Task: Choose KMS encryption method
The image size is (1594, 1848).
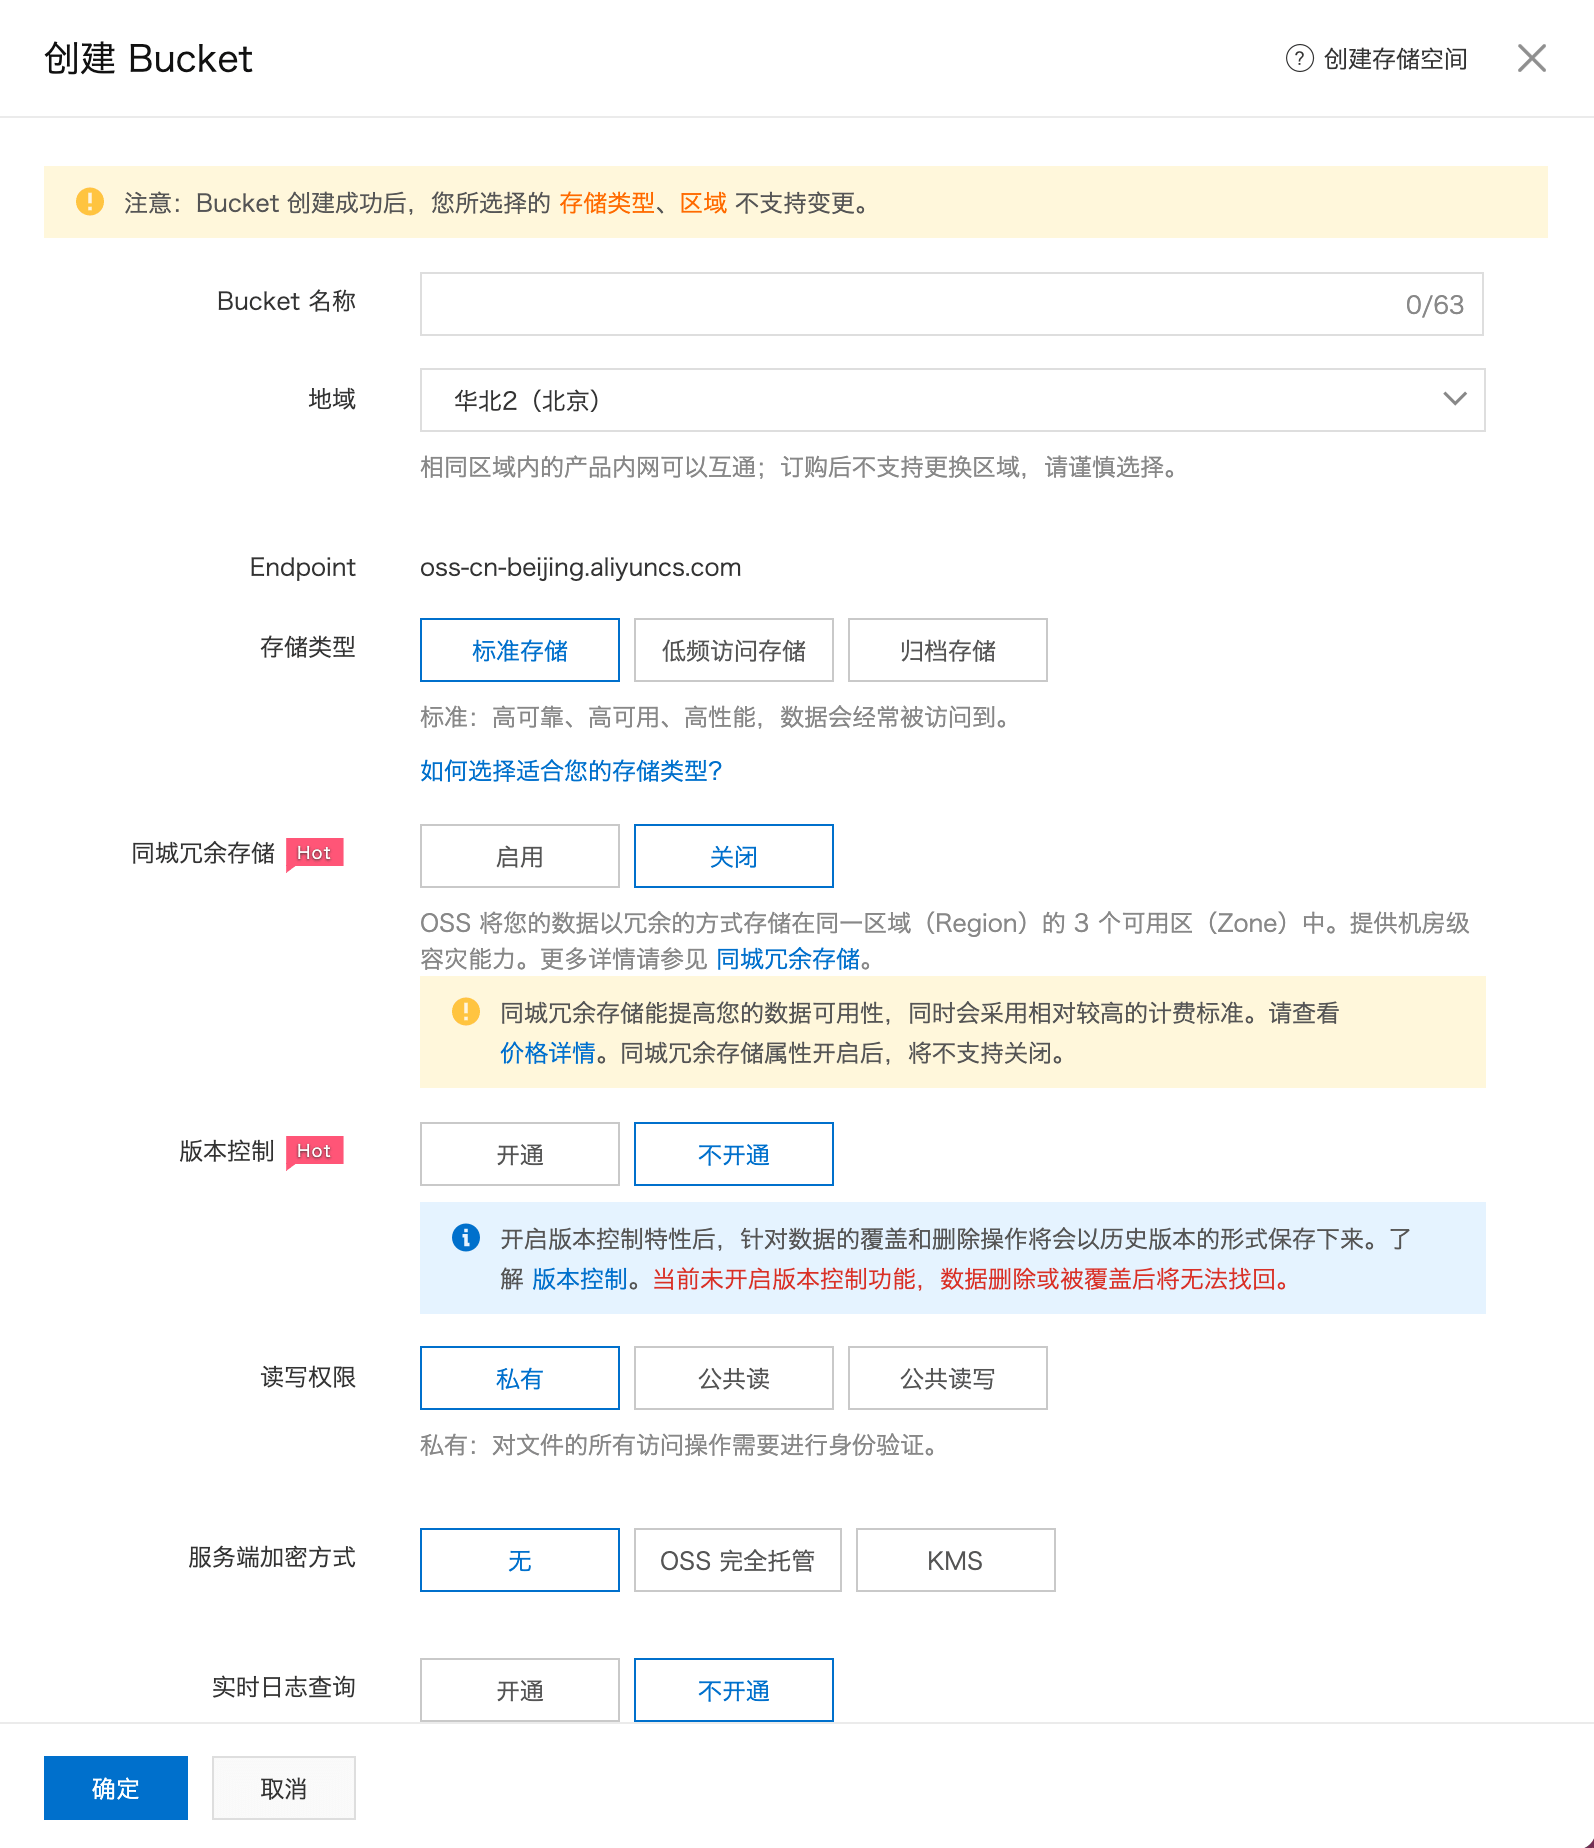Action: (955, 1561)
